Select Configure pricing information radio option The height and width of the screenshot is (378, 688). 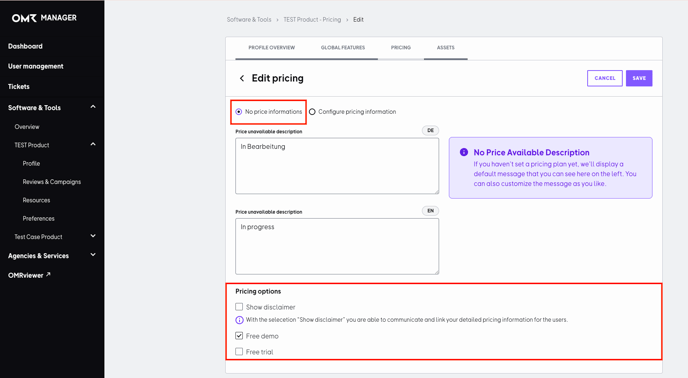312,112
